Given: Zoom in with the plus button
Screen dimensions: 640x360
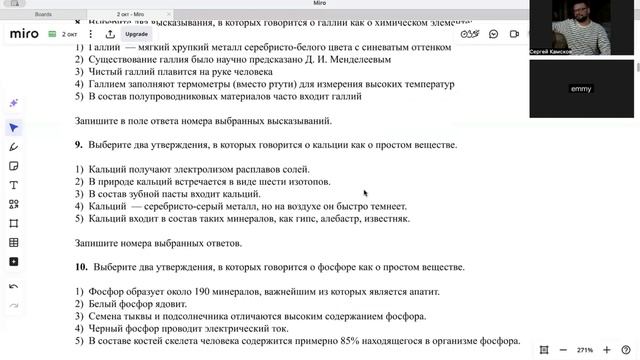Looking at the screenshot, I should [x=607, y=350].
